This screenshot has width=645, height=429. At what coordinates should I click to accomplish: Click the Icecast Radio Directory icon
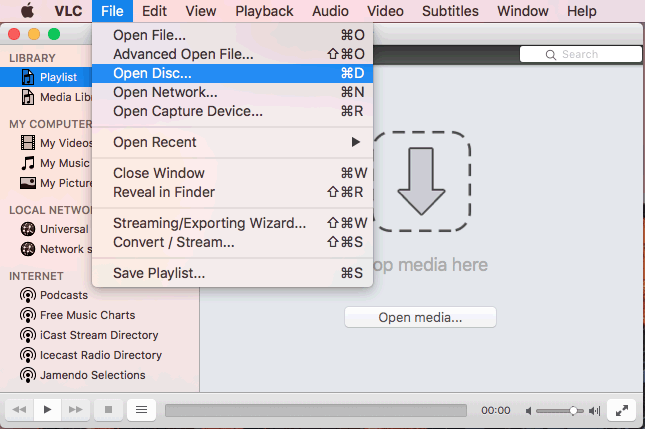tap(28, 355)
